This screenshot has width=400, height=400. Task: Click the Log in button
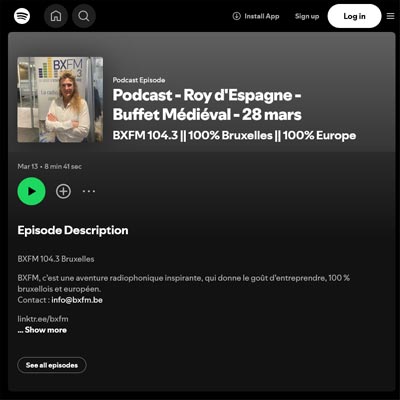[354, 16]
